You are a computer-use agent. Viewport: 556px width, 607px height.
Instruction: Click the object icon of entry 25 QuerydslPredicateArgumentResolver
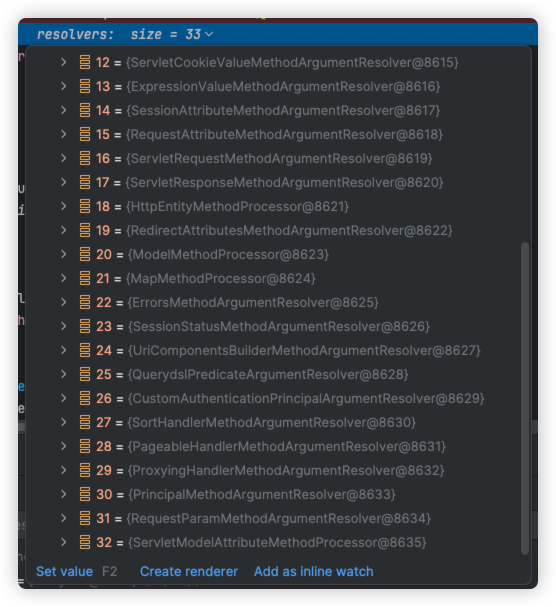tap(85, 374)
